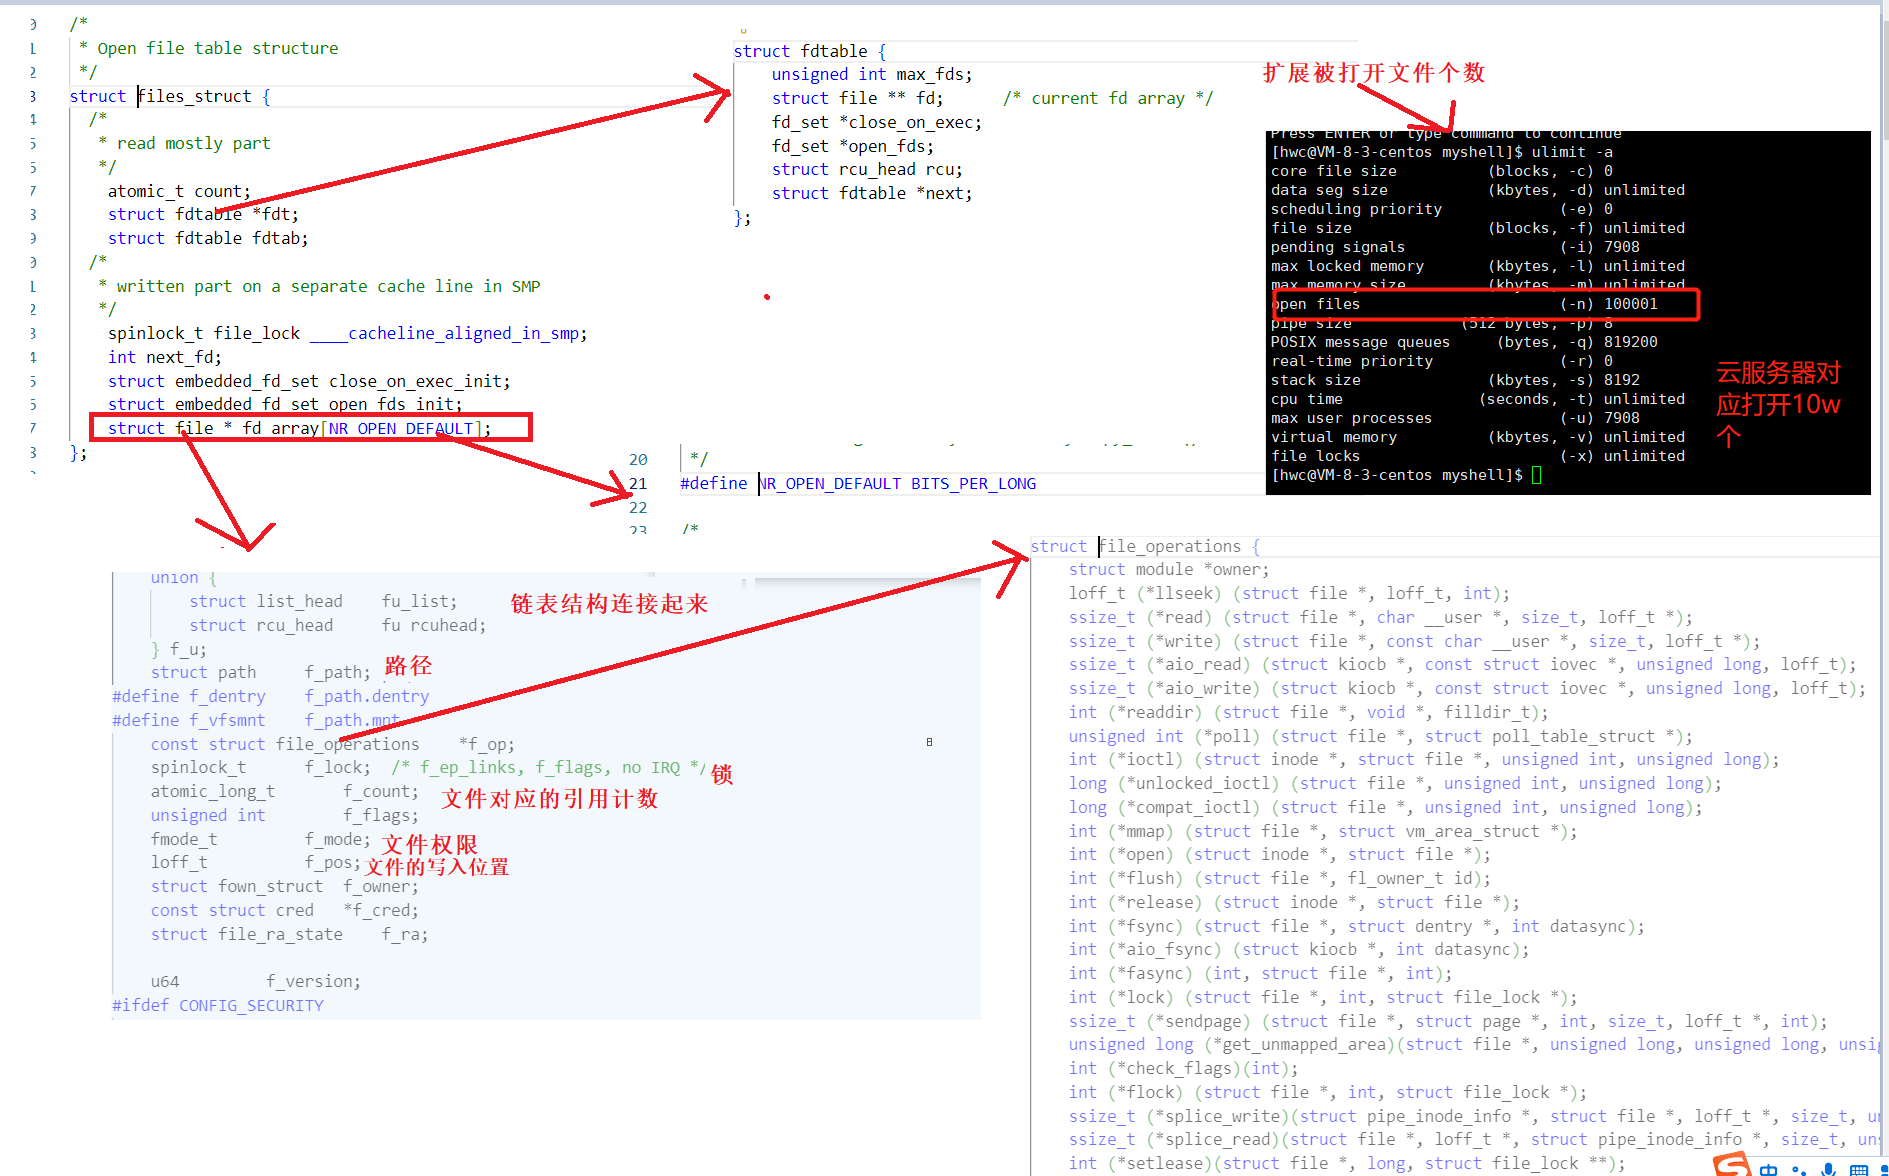This screenshot has height=1176, width=1889.
Task: Click the (*fsync) function pointer
Action: click(1146, 926)
